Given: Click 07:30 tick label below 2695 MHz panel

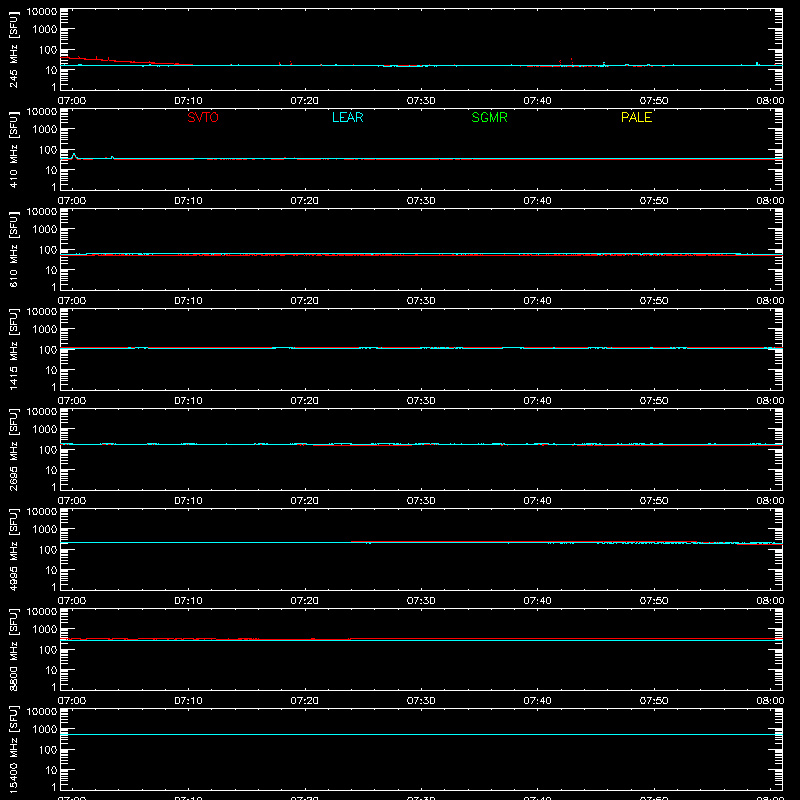Looking at the screenshot, I should pyautogui.click(x=421, y=501).
